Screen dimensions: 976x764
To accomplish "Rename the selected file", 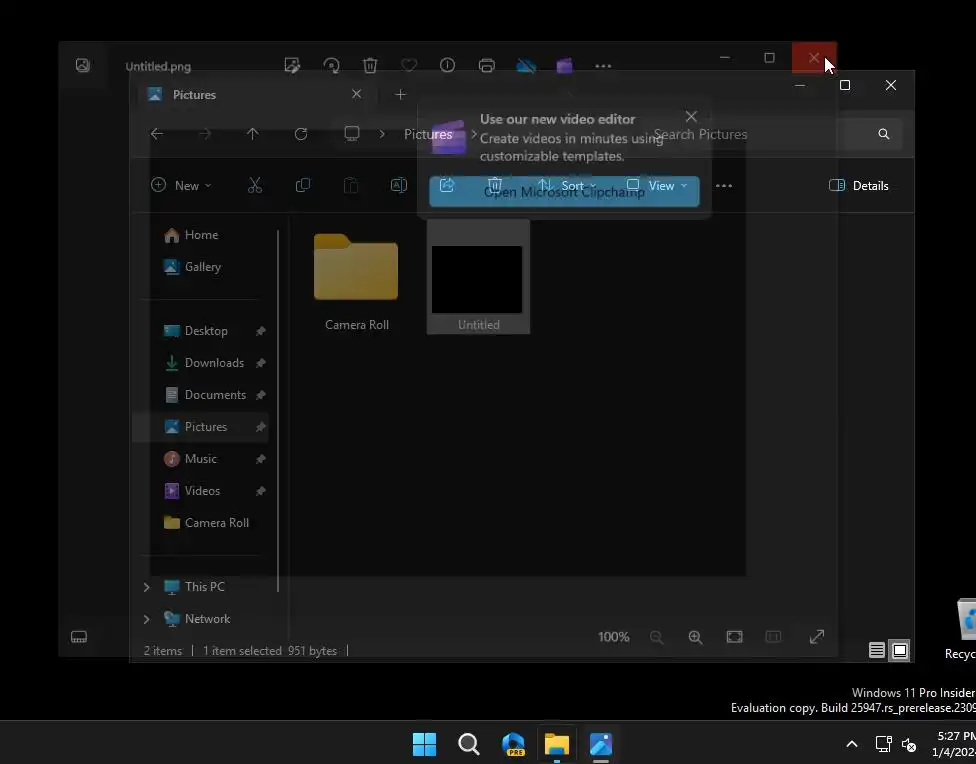I will pos(399,186).
